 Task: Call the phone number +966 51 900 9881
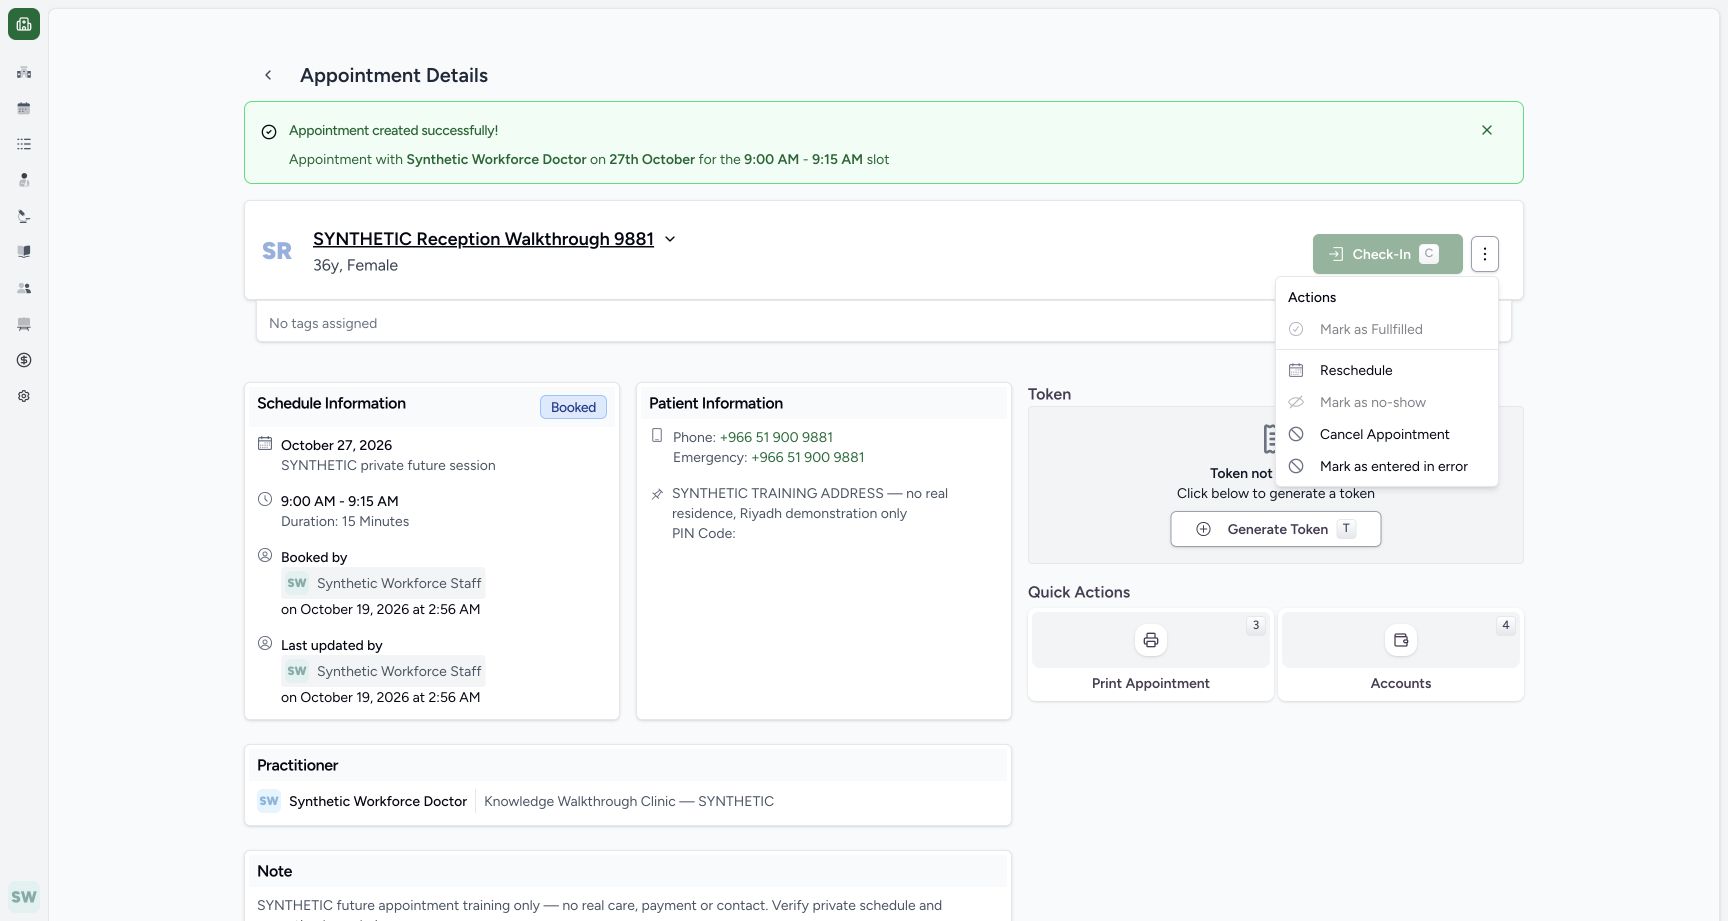(776, 437)
